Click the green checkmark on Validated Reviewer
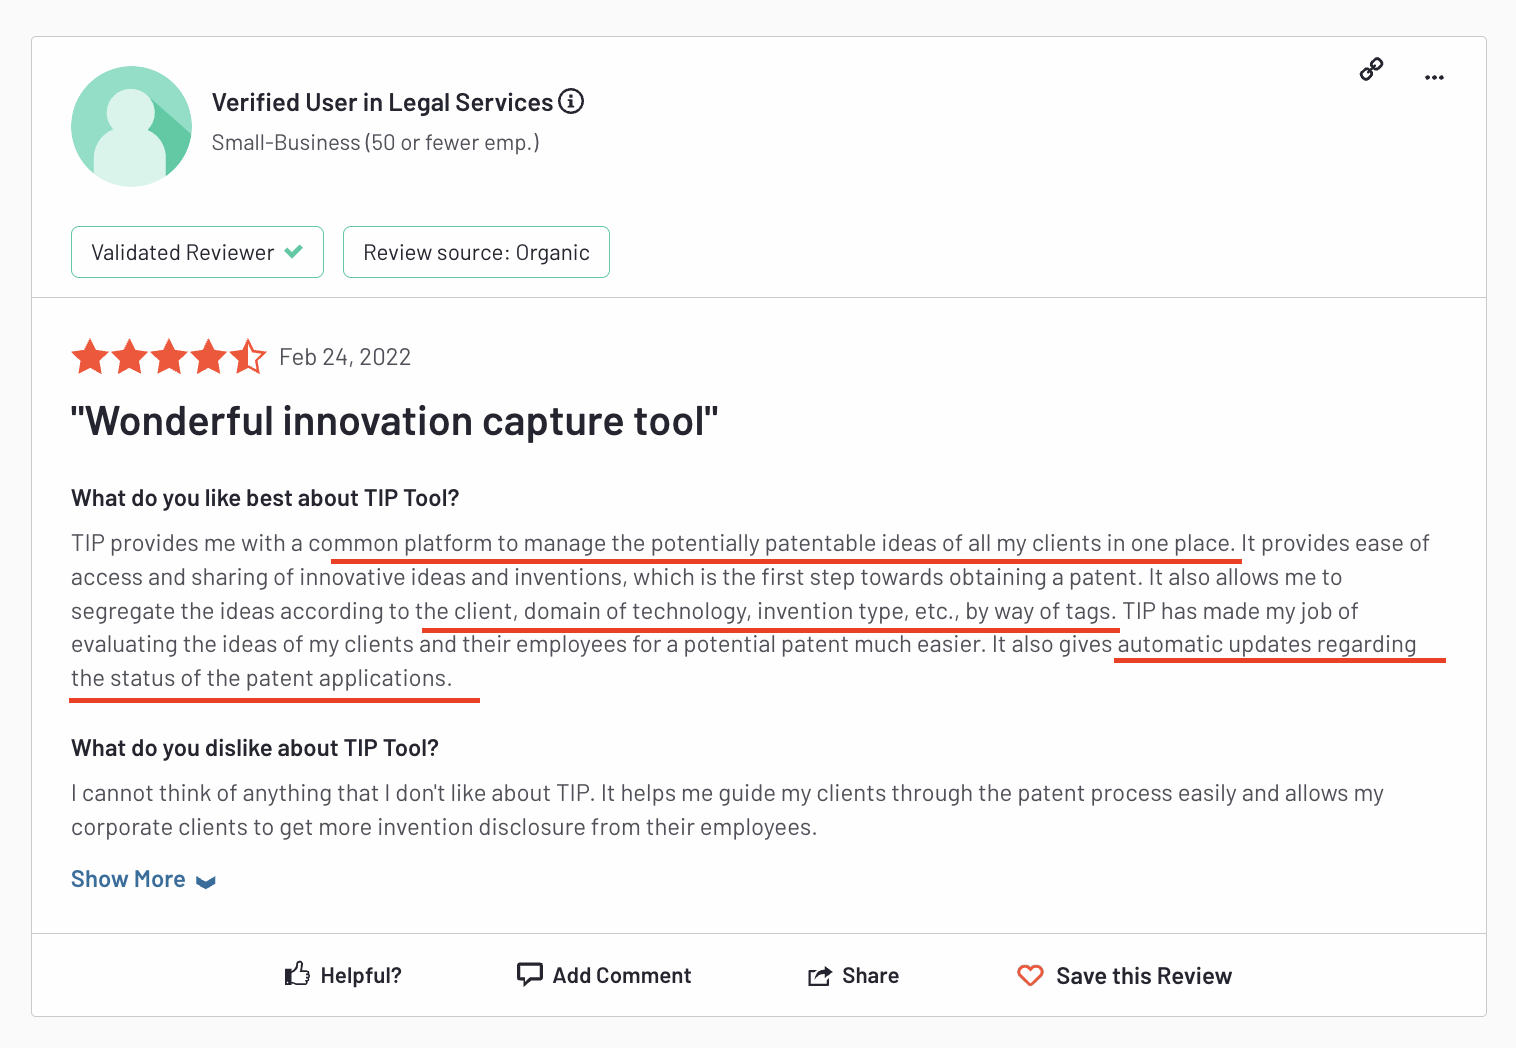The image size is (1516, 1048). coord(293,252)
